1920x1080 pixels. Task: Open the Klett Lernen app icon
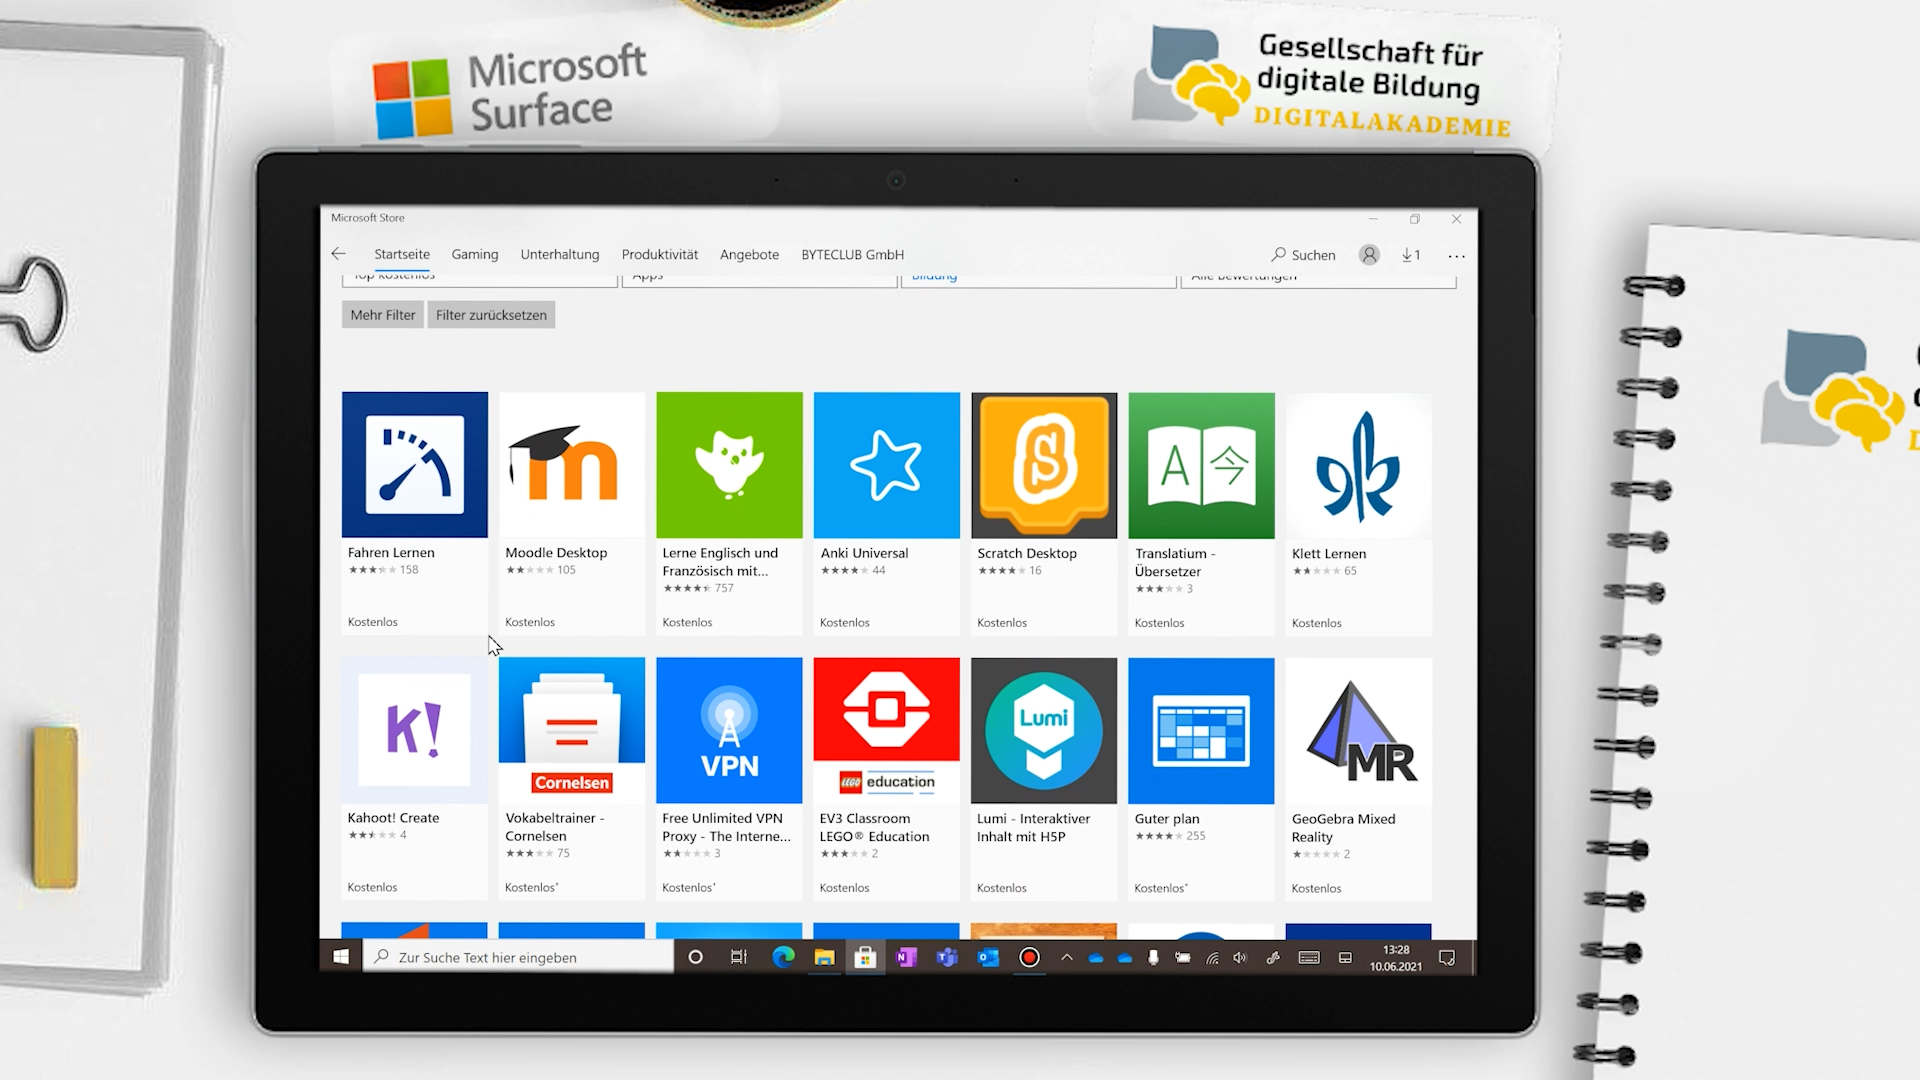[1358, 465]
